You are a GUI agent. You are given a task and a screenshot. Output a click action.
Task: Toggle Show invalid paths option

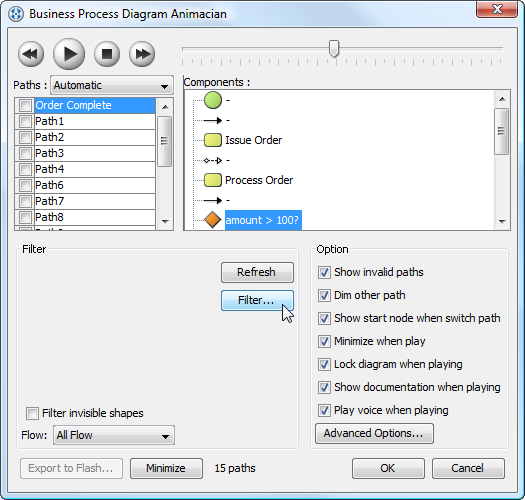pyautogui.click(x=324, y=272)
